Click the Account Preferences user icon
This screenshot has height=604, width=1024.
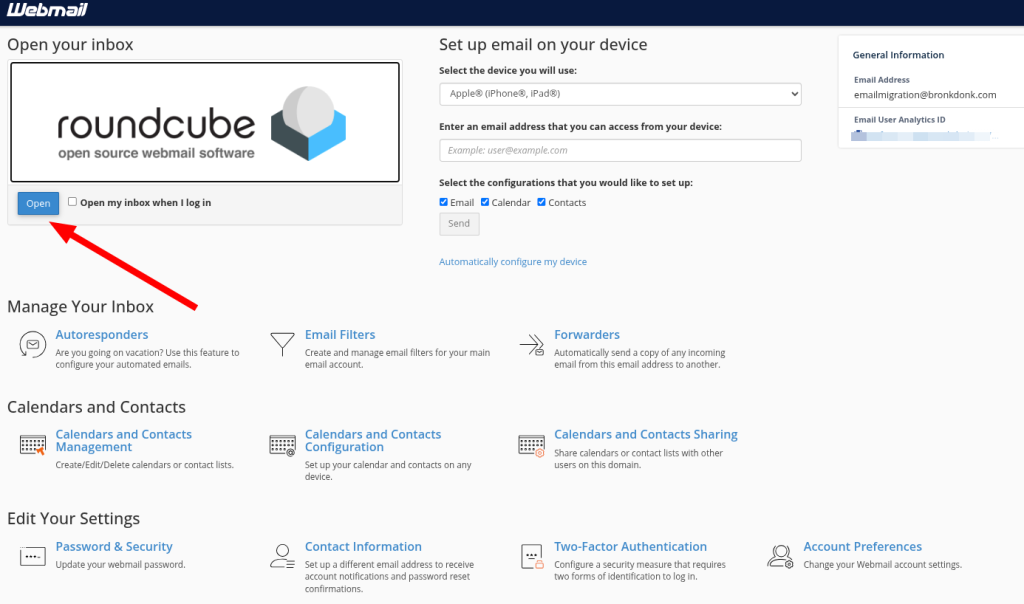point(780,556)
